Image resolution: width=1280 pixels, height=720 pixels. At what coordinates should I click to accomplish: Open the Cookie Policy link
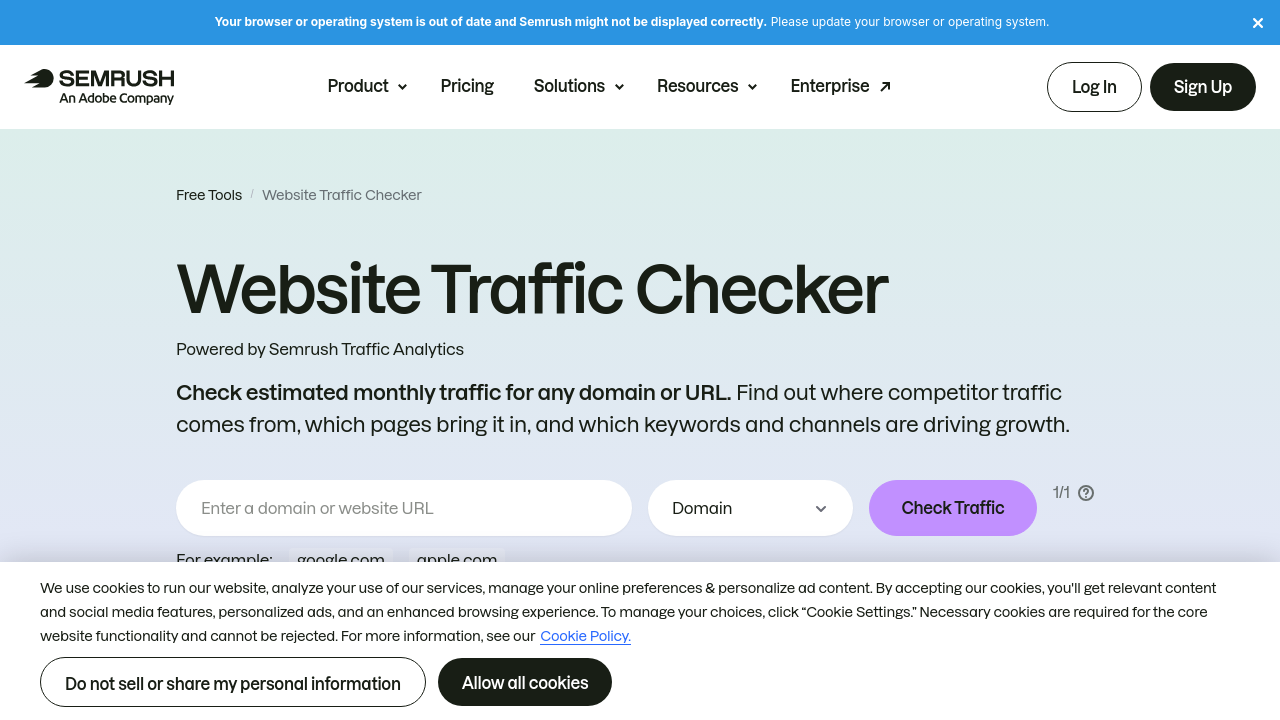585,636
